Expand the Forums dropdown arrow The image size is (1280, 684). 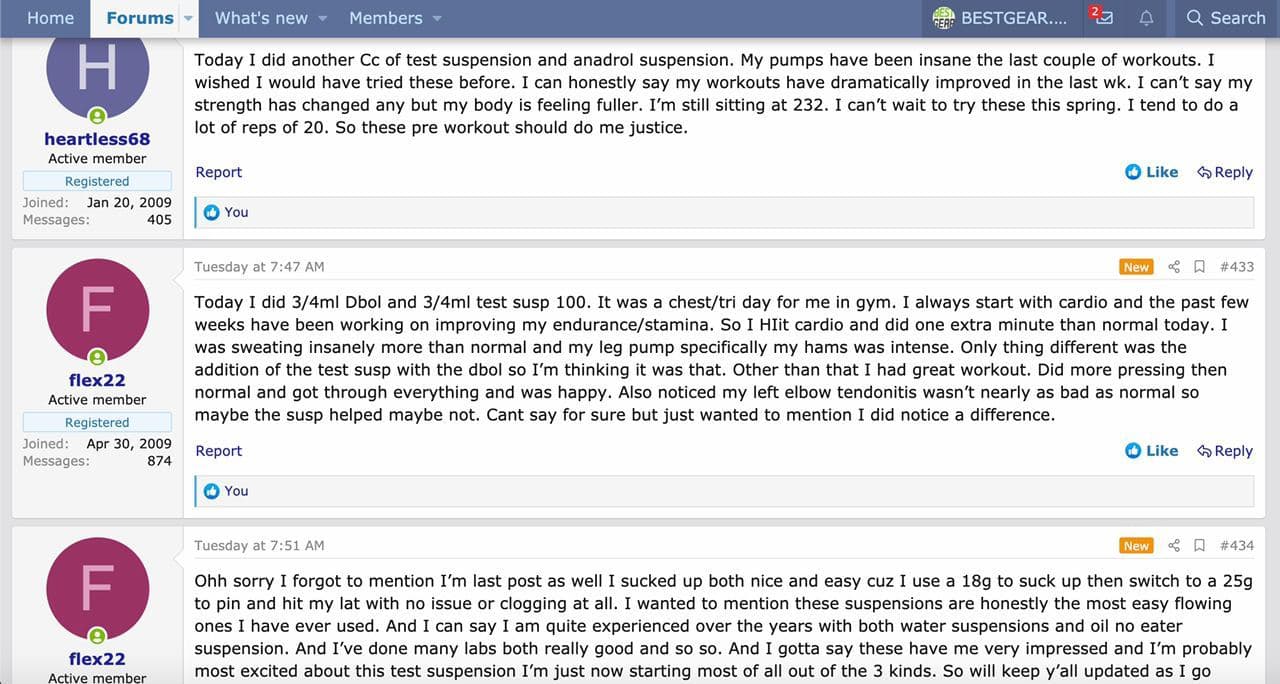[188, 18]
